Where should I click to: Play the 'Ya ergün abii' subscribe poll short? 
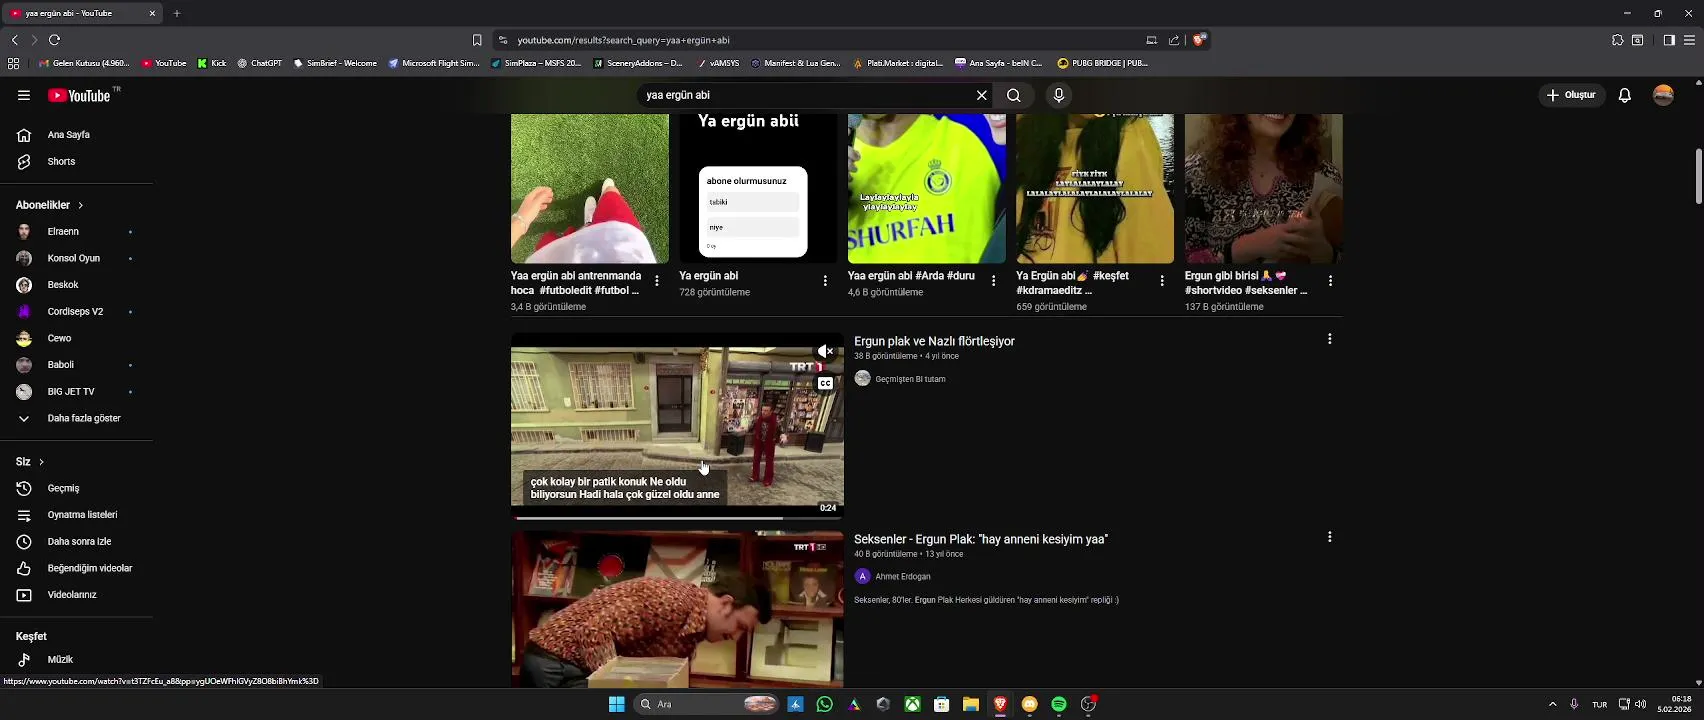(758, 188)
